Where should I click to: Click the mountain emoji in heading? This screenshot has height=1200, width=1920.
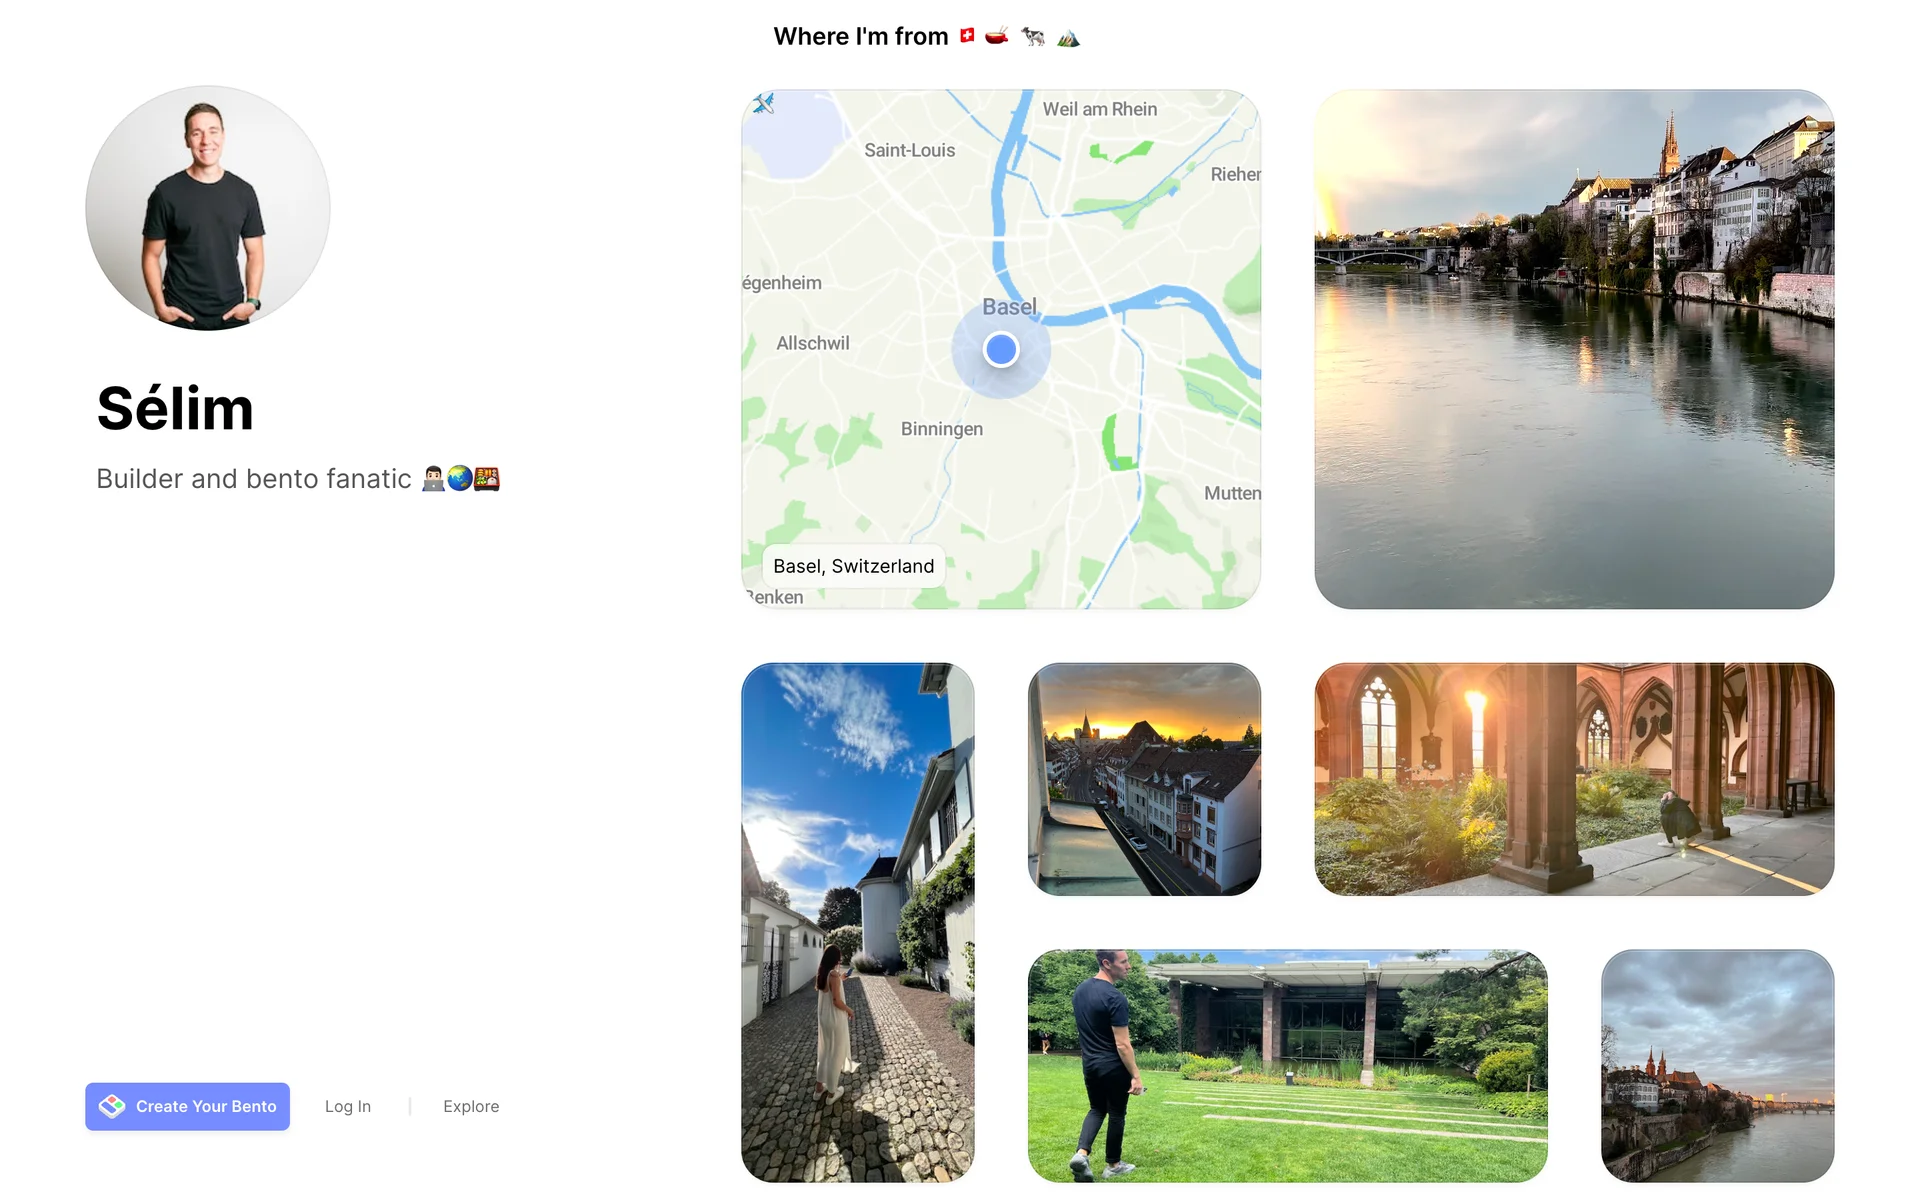coord(1068,38)
